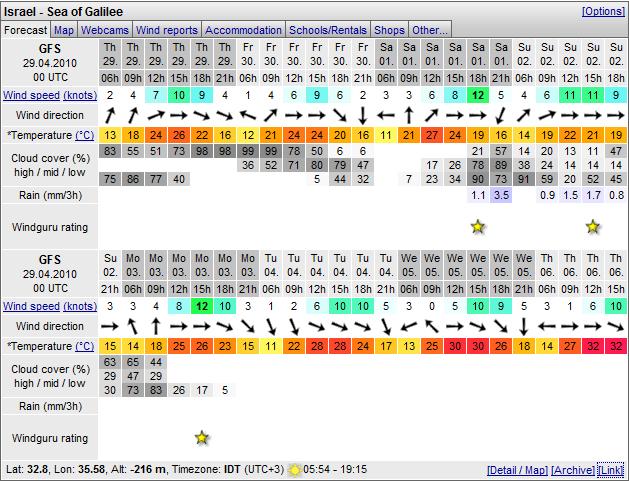The height and width of the screenshot is (481, 629).
Task: Select the Forecast tab
Action: (26, 30)
